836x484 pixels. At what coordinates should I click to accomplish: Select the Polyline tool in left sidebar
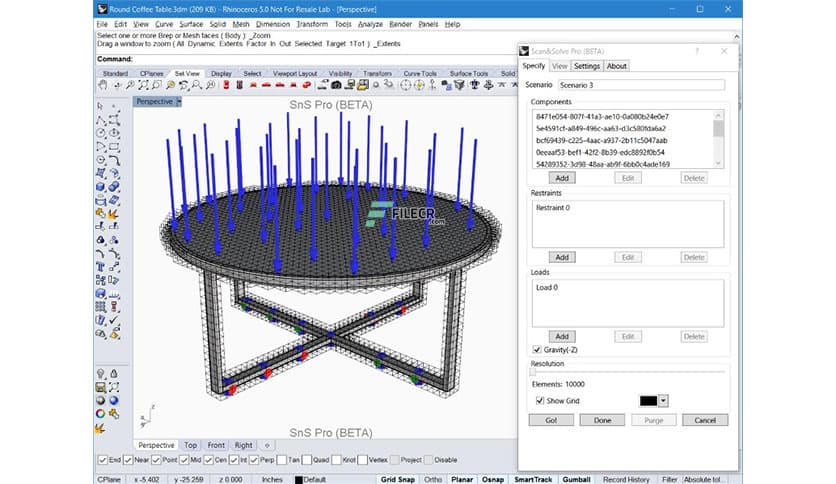101,120
